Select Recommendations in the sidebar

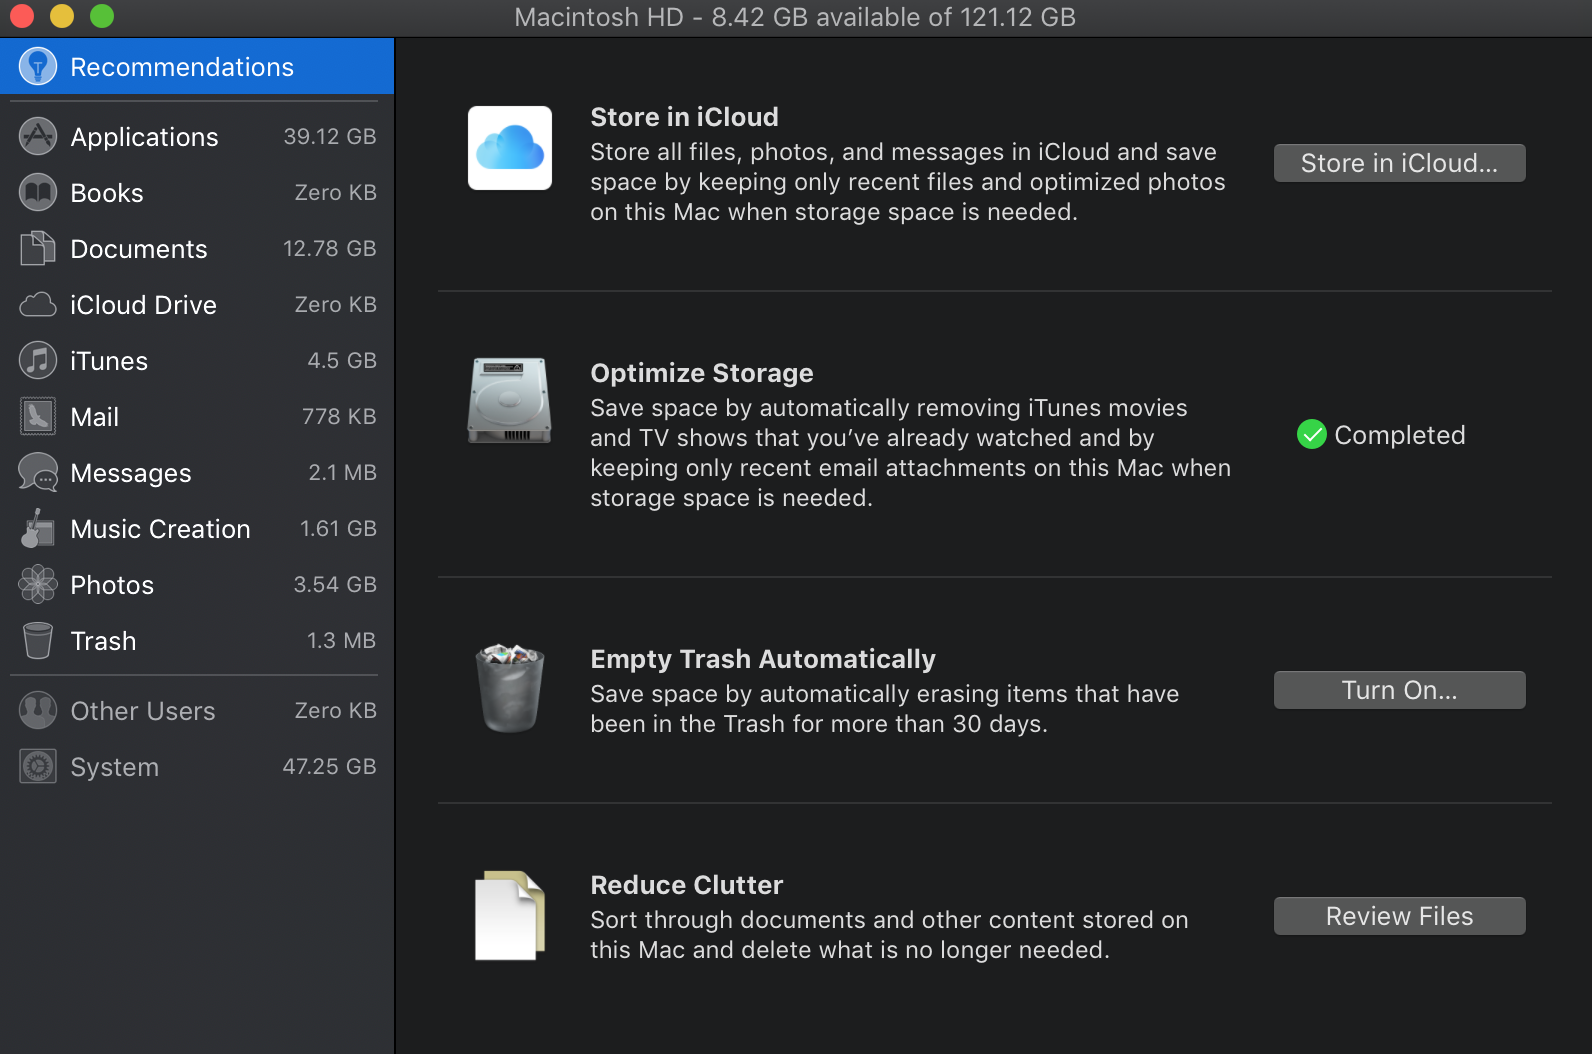[197, 67]
